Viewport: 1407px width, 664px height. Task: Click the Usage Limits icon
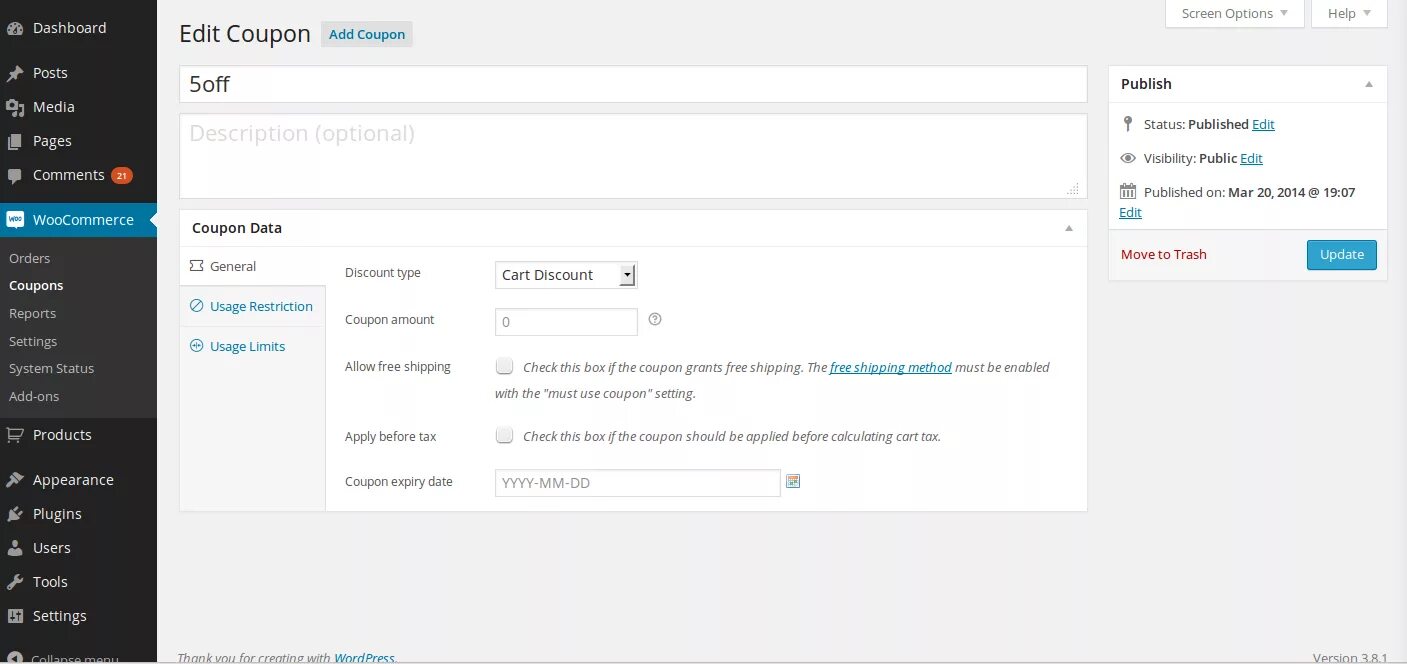click(x=196, y=346)
